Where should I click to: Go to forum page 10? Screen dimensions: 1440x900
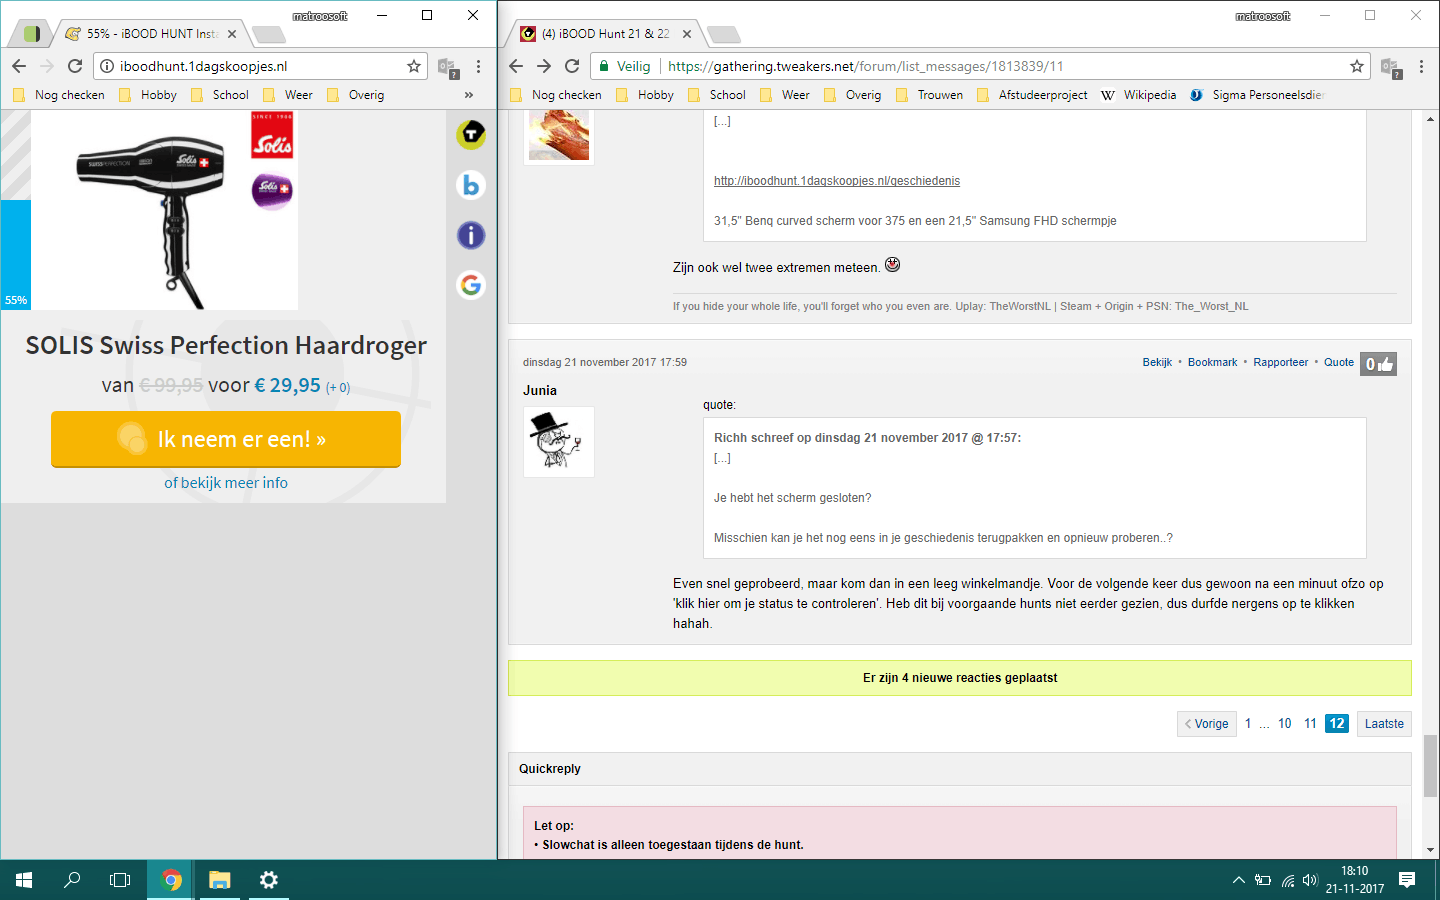1285,724
